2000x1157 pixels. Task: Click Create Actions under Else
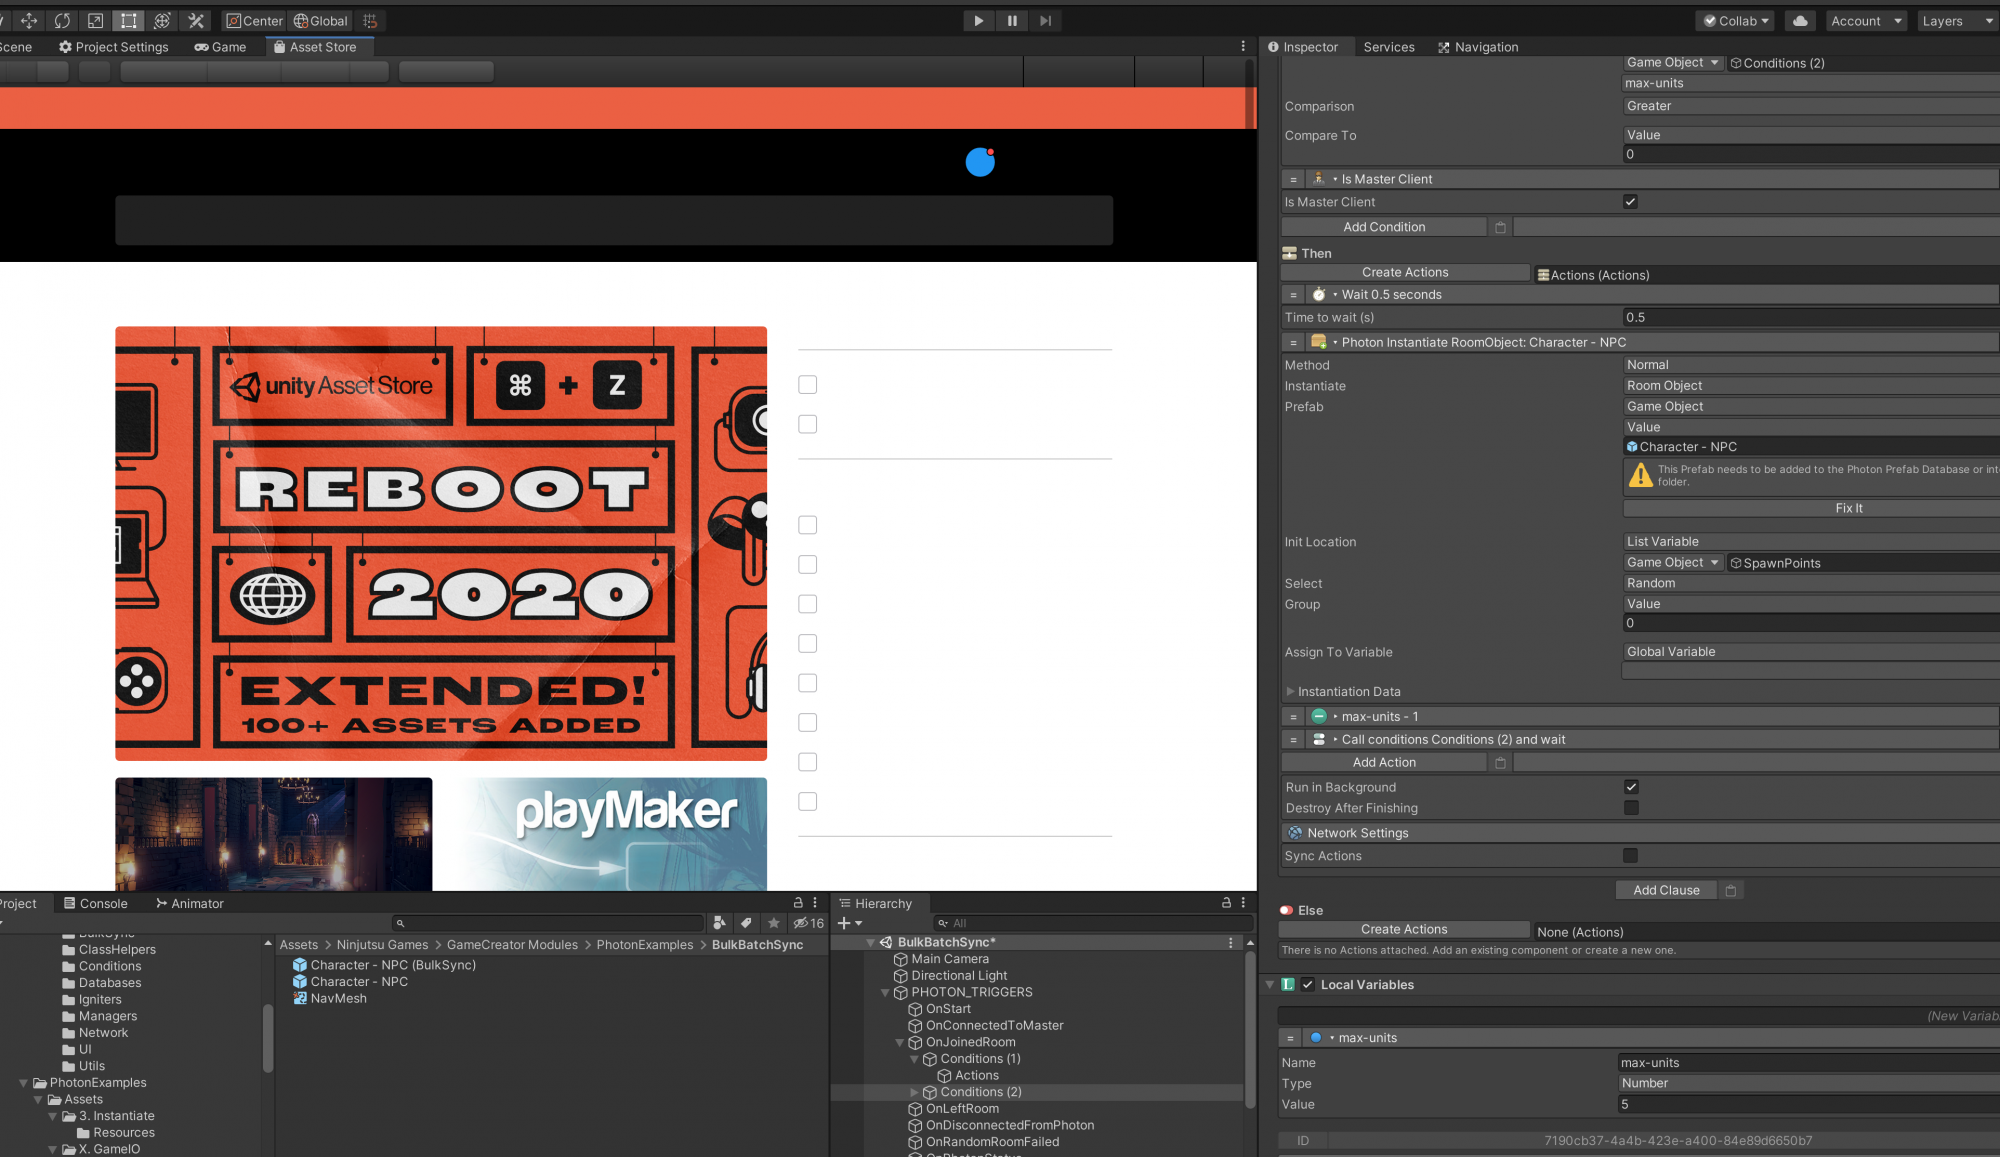pyautogui.click(x=1404, y=929)
